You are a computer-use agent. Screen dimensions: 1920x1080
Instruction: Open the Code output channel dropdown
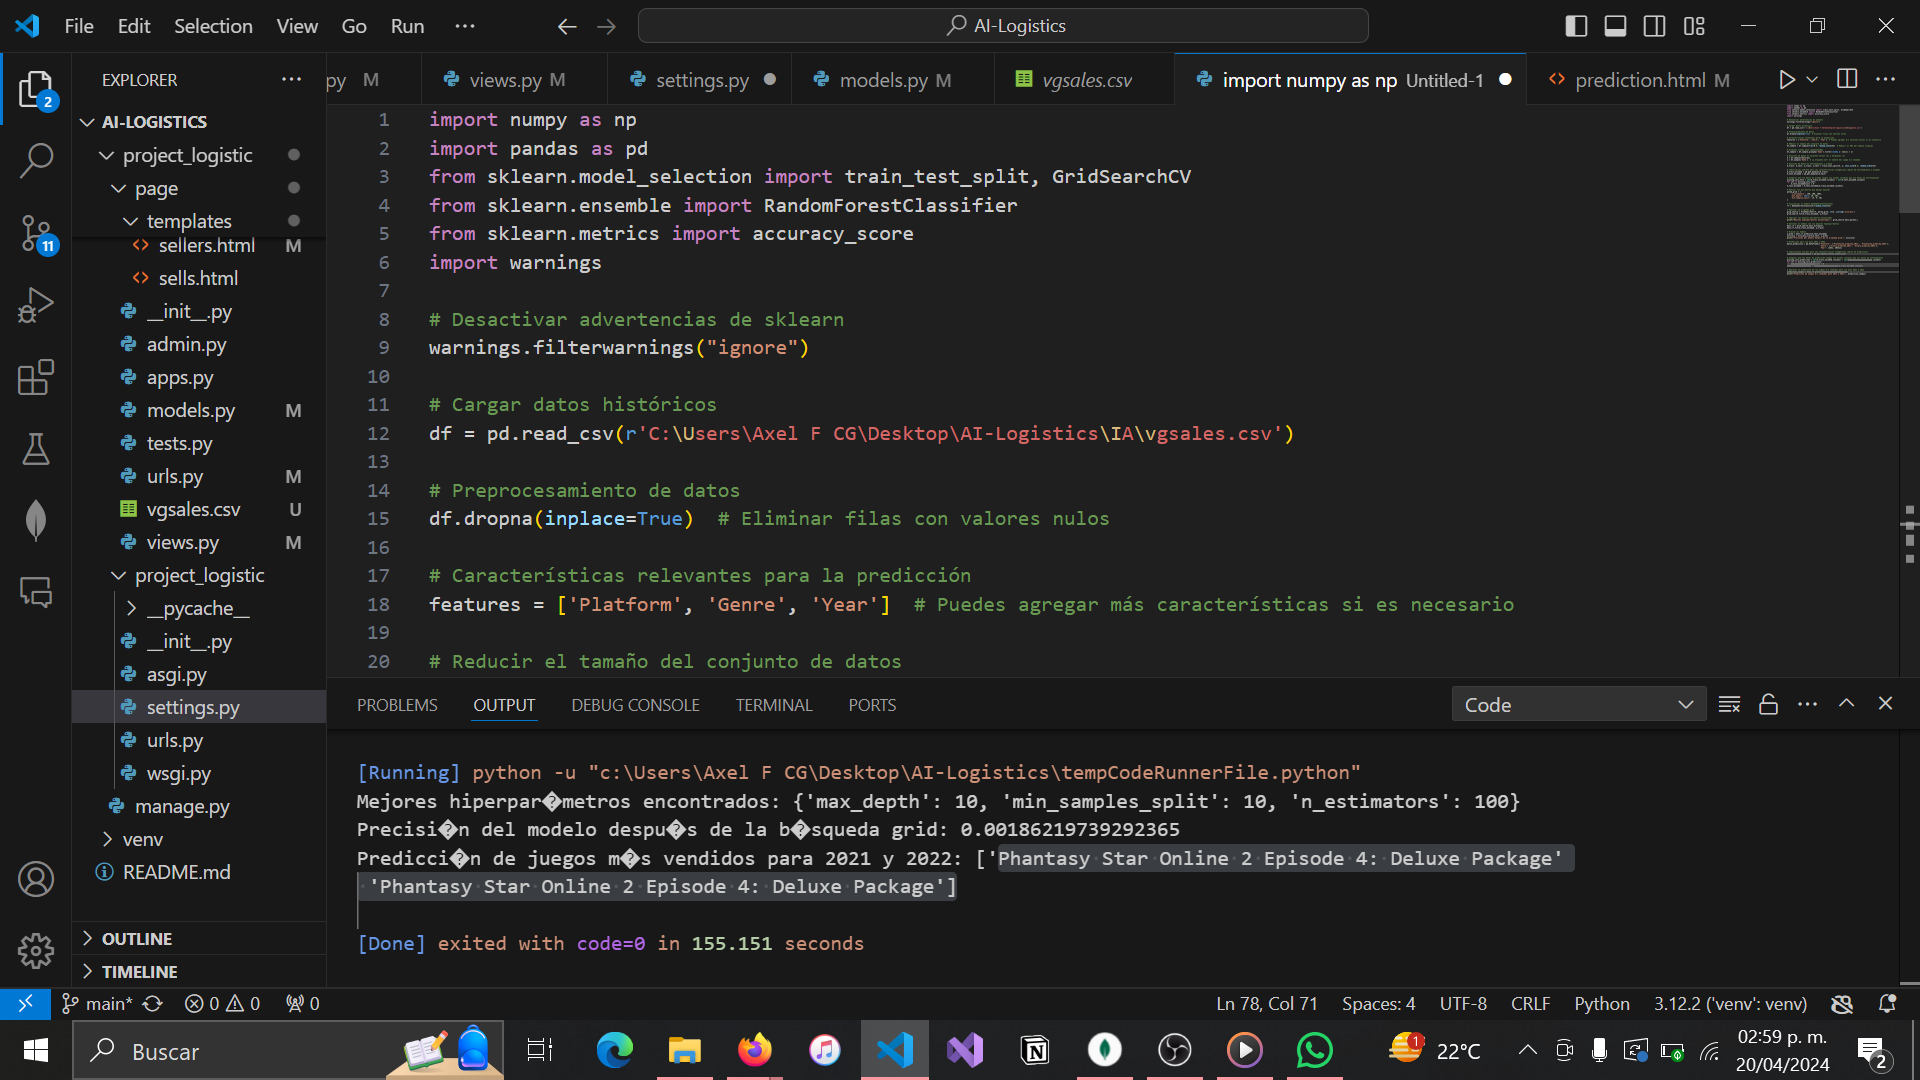click(1578, 705)
